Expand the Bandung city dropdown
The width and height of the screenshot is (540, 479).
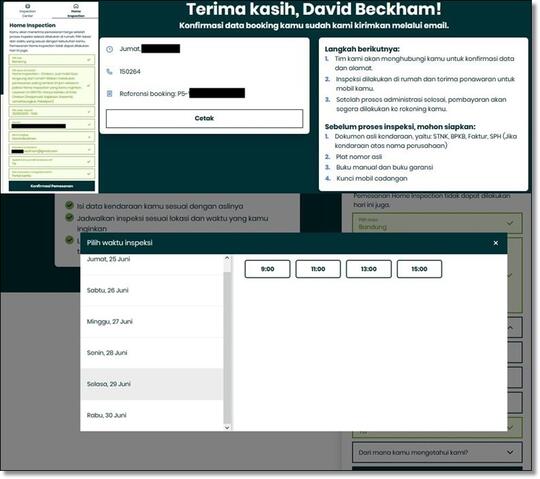pos(510,223)
